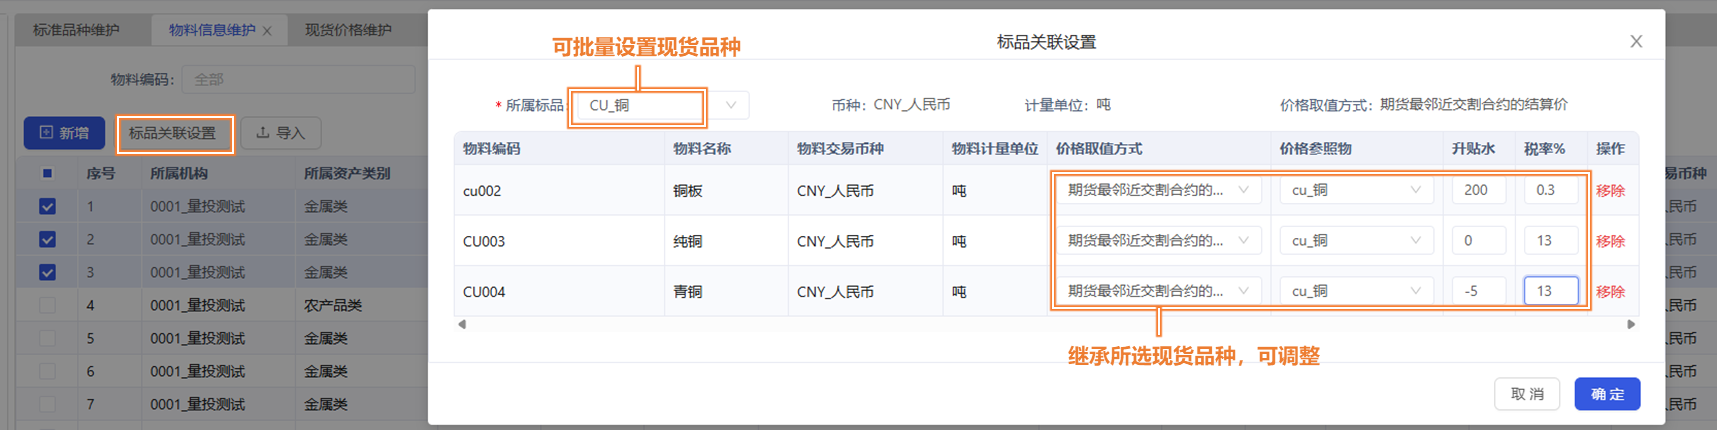Click 取消 to cancel
The height and width of the screenshot is (430, 1717).
(1527, 394)
